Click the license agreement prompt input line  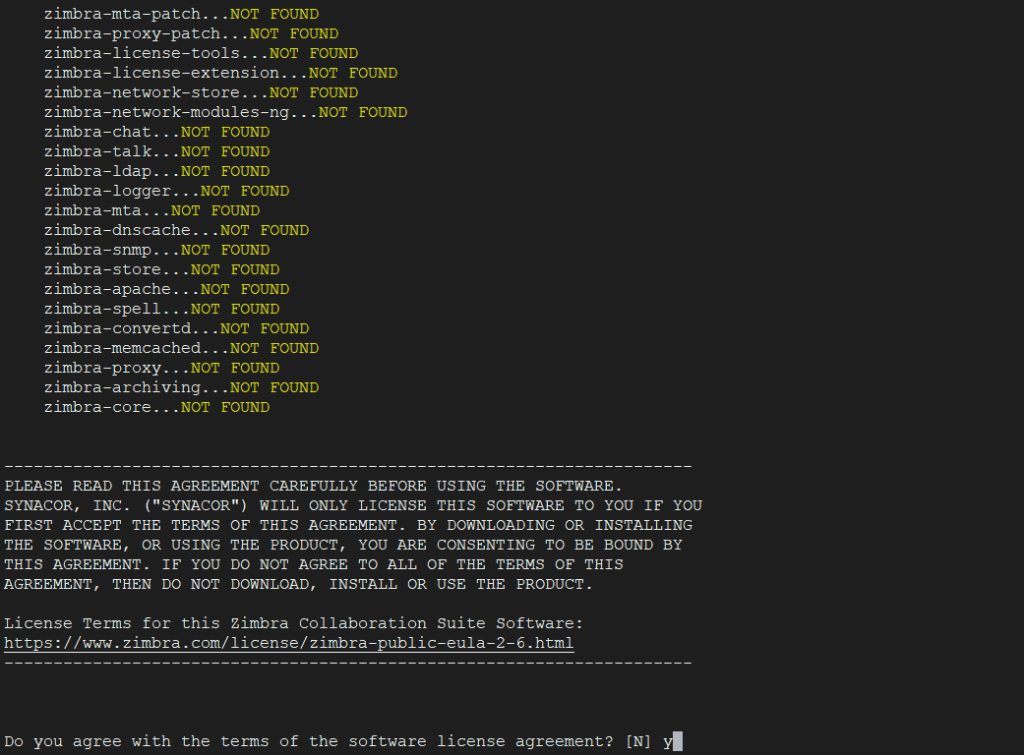pos(344,741)
